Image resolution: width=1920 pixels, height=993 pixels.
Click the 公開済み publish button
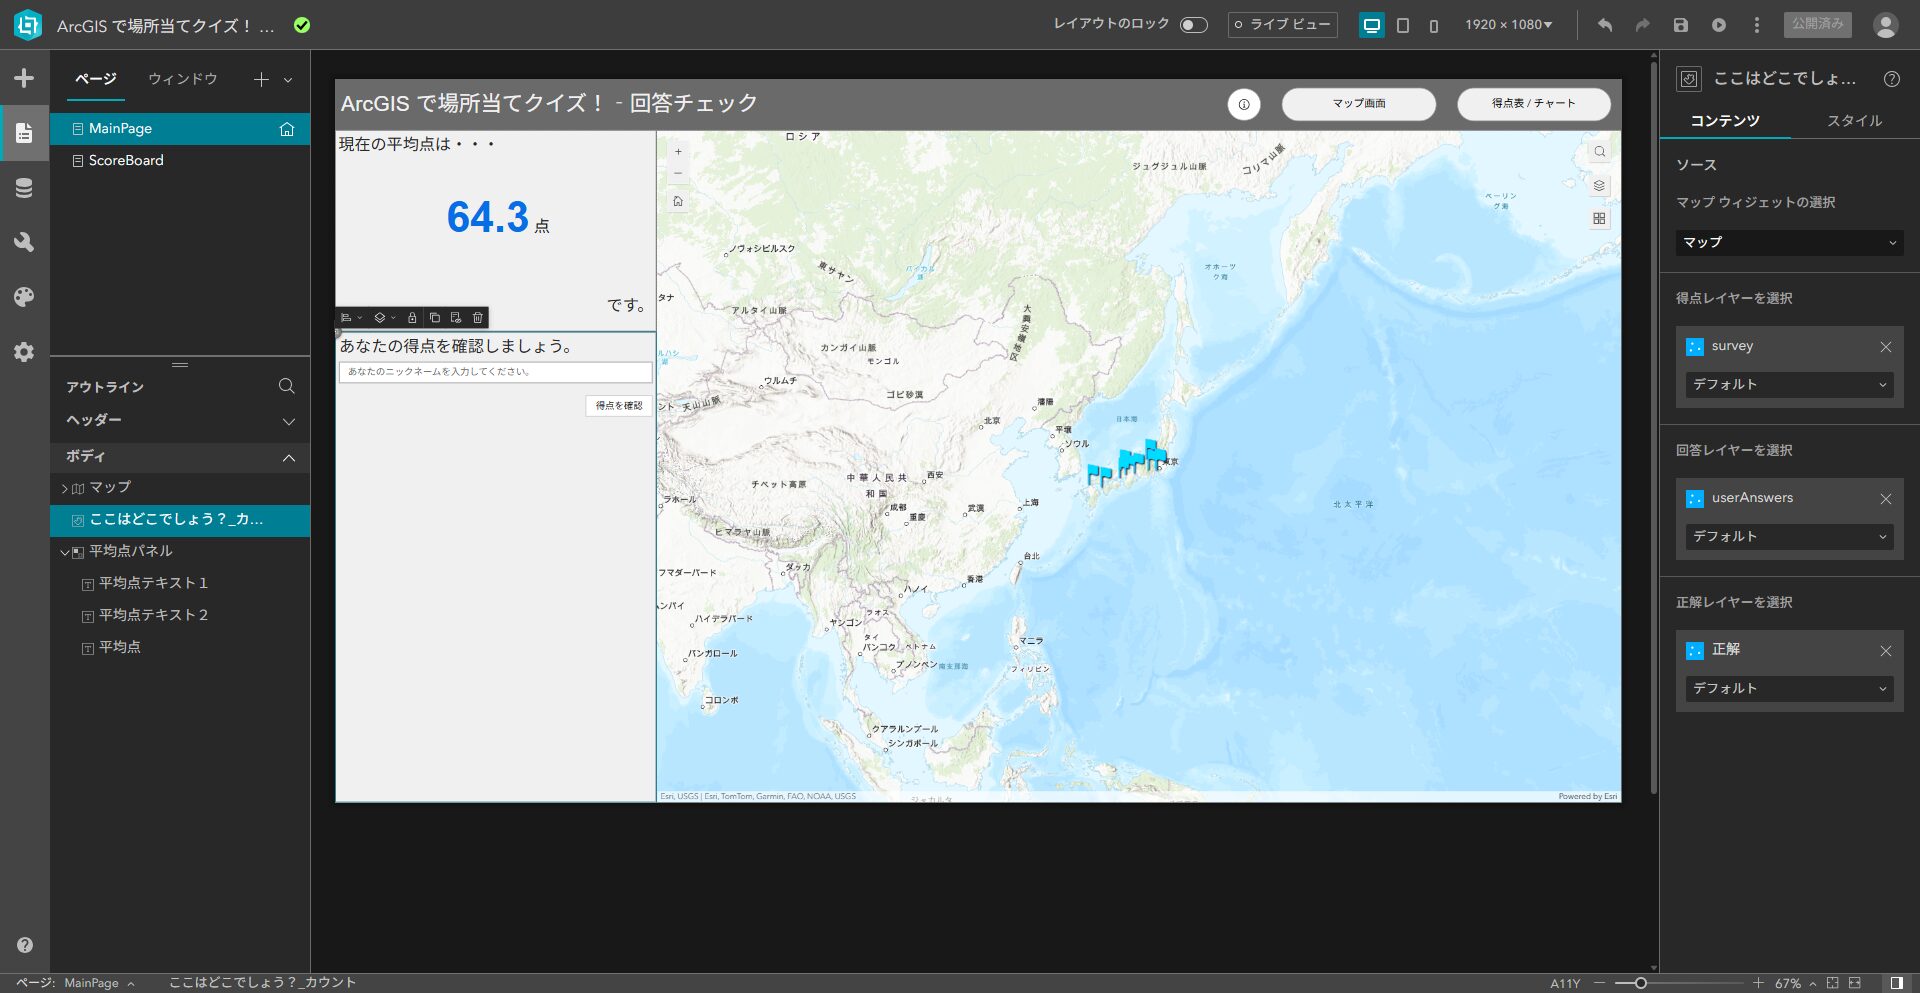click(x=1817, y=25)
